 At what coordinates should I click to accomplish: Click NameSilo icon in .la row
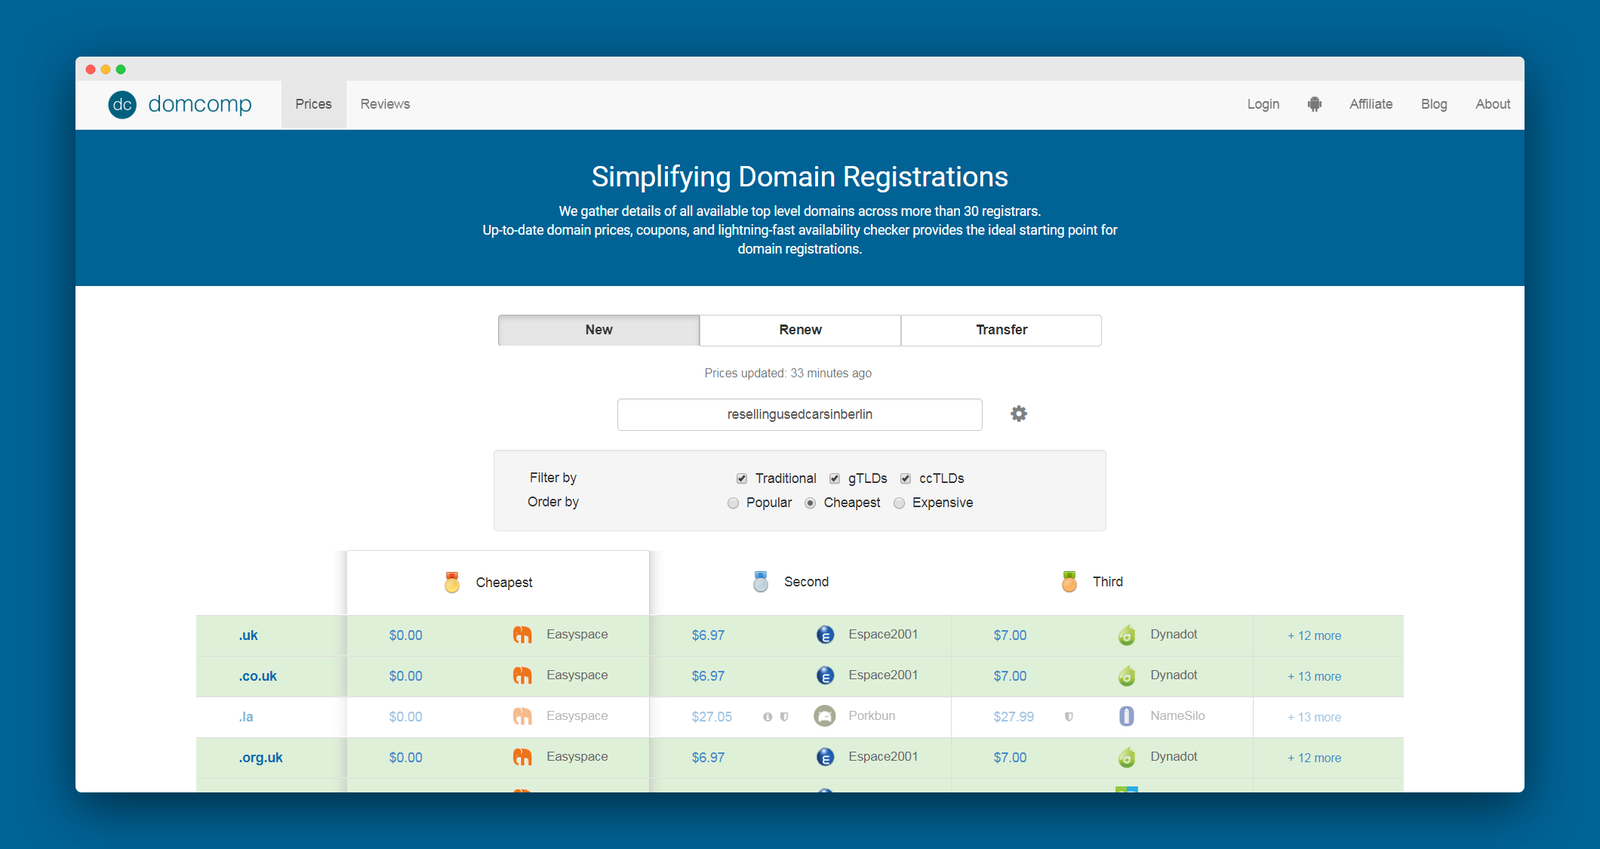1127,716
